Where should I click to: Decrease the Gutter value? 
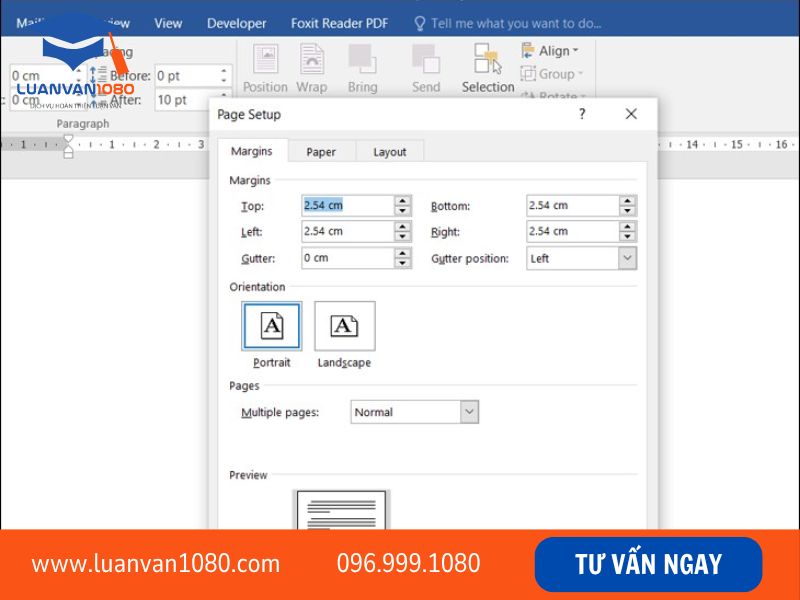click(403, 263)
